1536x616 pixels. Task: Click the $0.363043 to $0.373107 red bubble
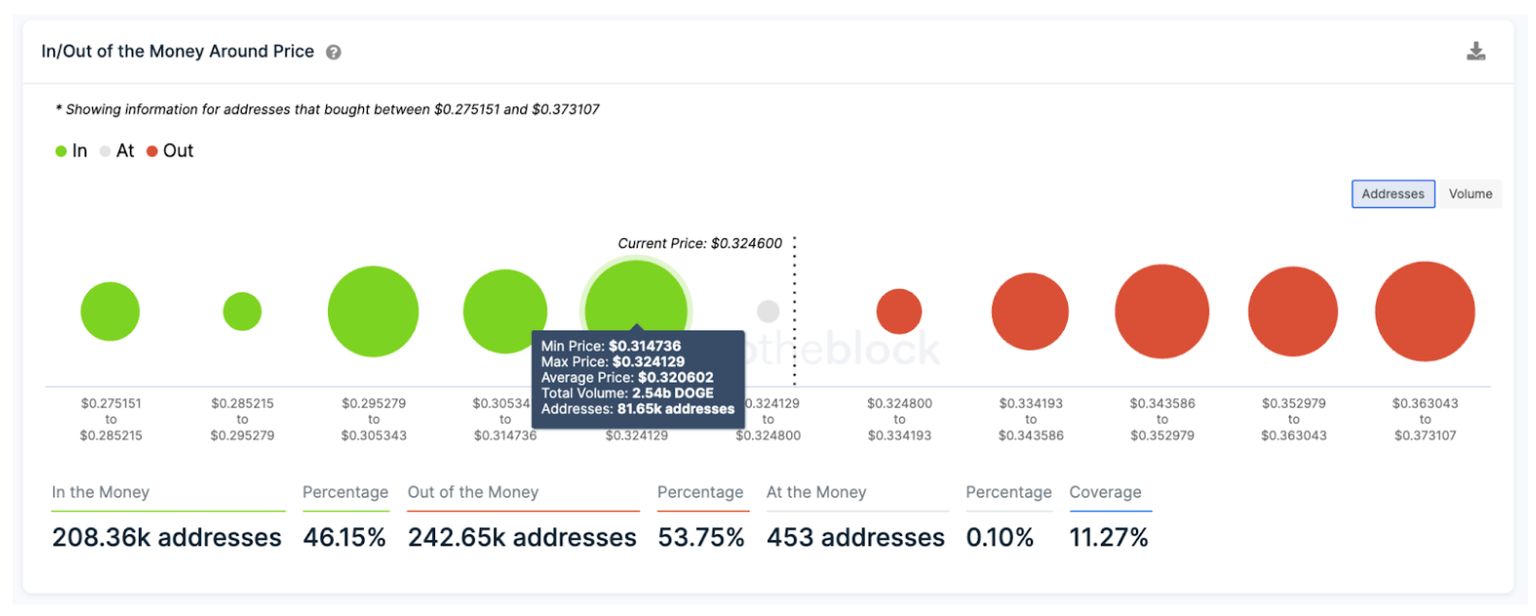pyautogui.click(x=1425, y=311)
